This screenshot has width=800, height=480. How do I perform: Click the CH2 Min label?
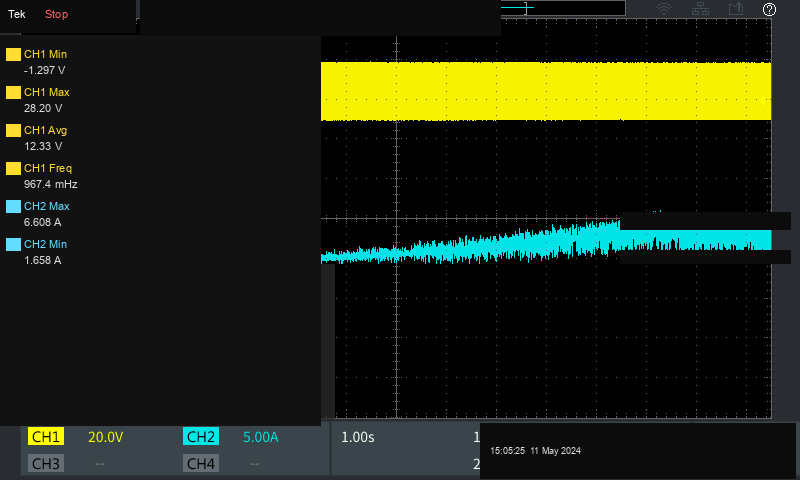[x=45, y=244]
